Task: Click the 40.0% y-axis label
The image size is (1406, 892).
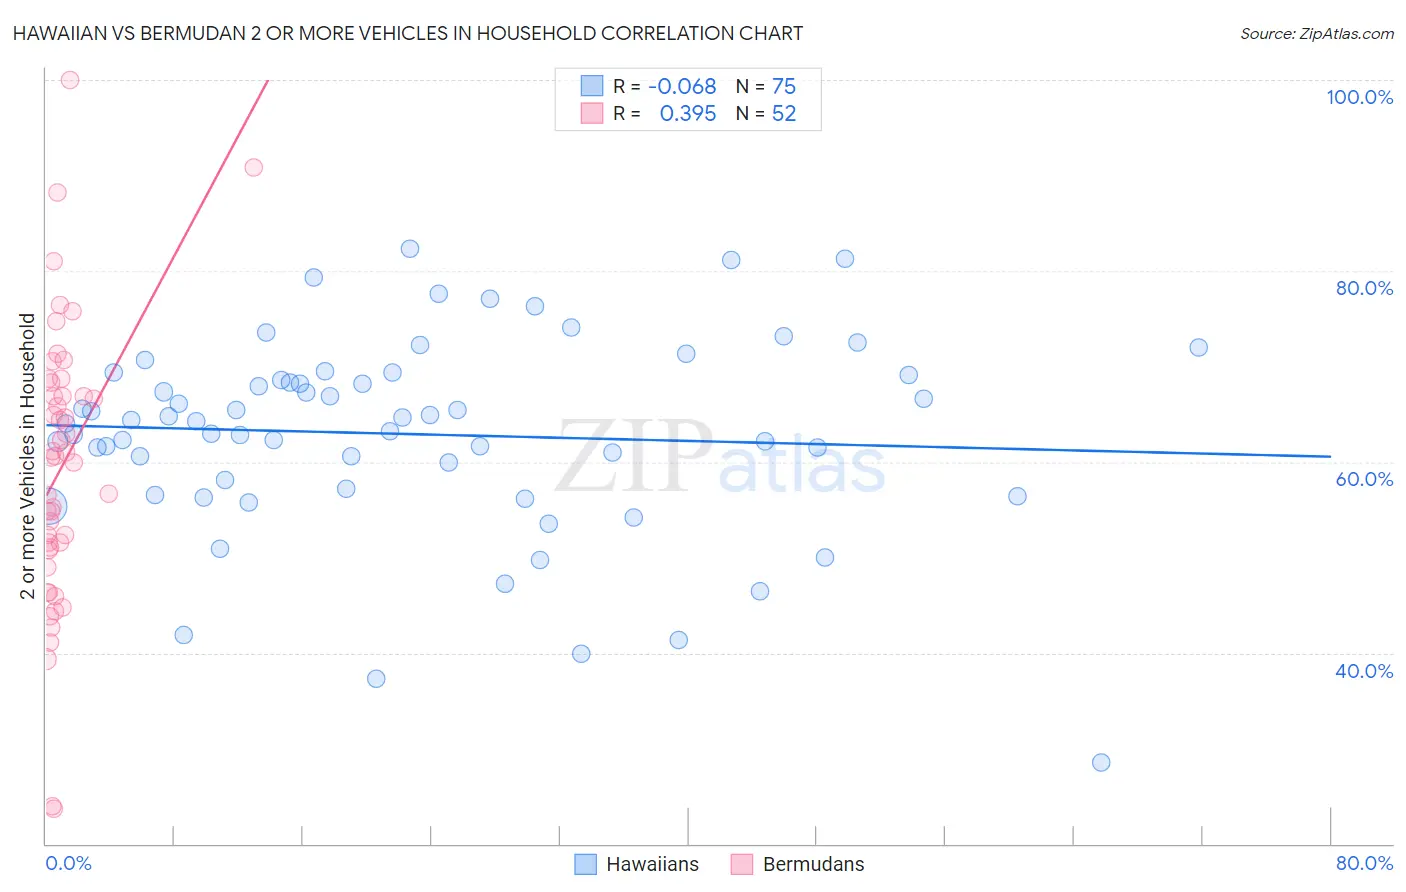Action: 1364,671
